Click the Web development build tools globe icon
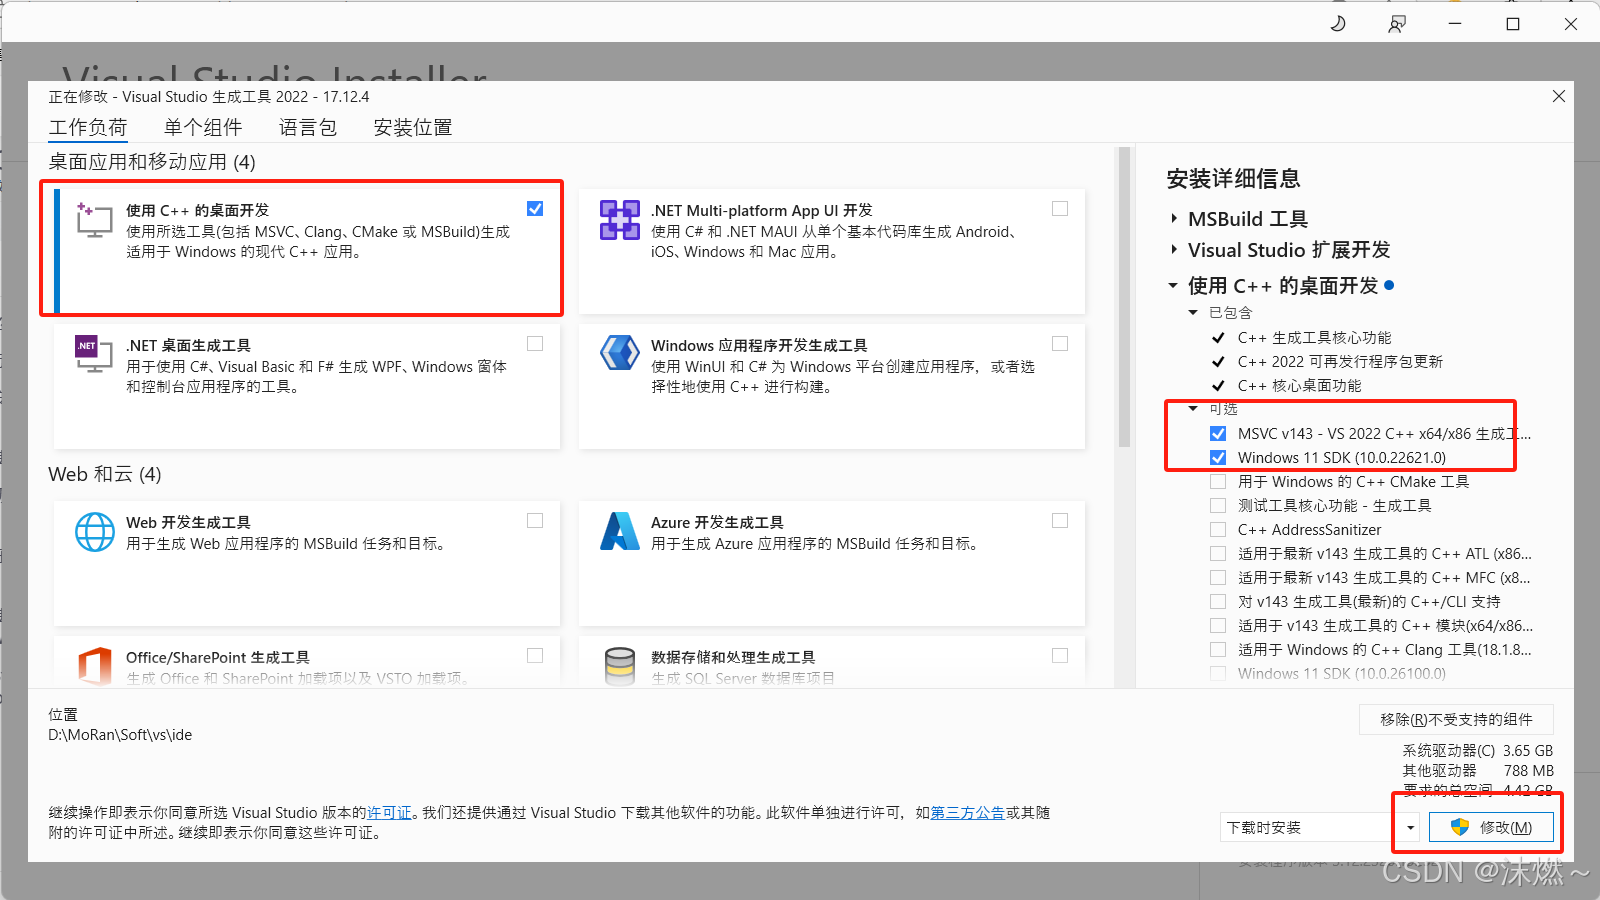Image resolution: width=1600 pixels, height=900 pixels. coord(94,531)
